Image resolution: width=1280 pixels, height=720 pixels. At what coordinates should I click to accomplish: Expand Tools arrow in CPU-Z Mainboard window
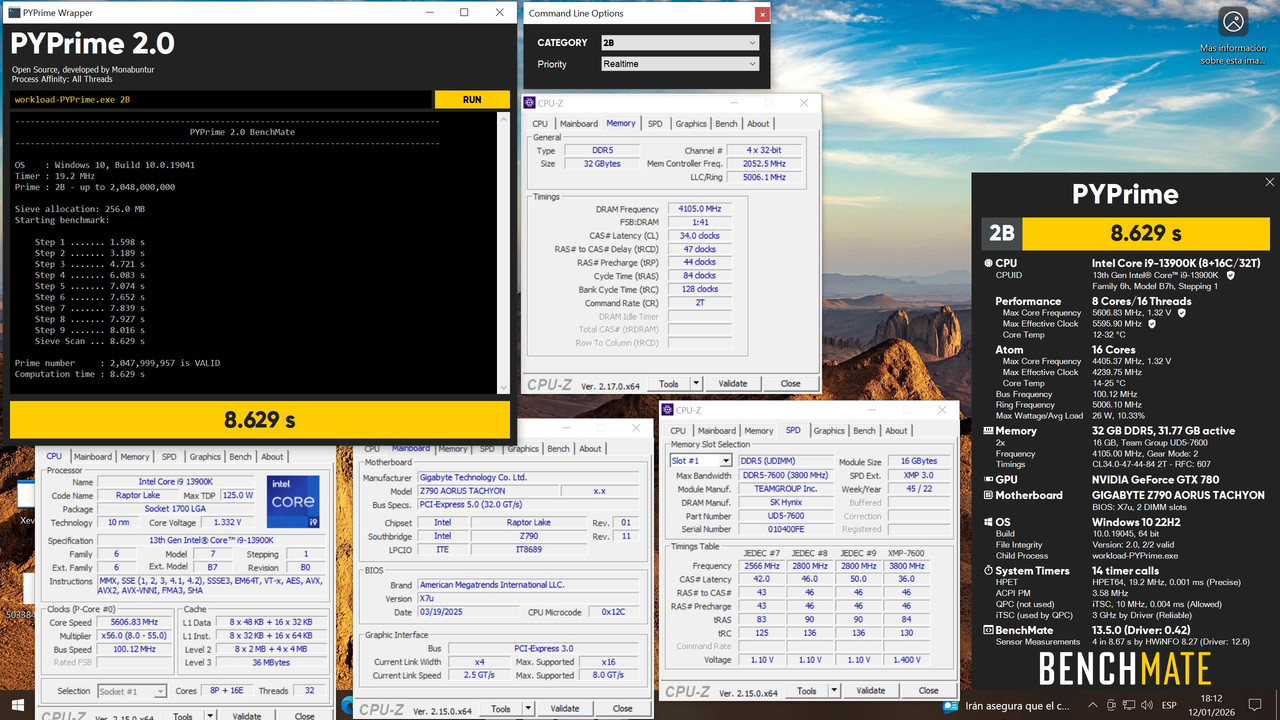click(x=528, y=708)
